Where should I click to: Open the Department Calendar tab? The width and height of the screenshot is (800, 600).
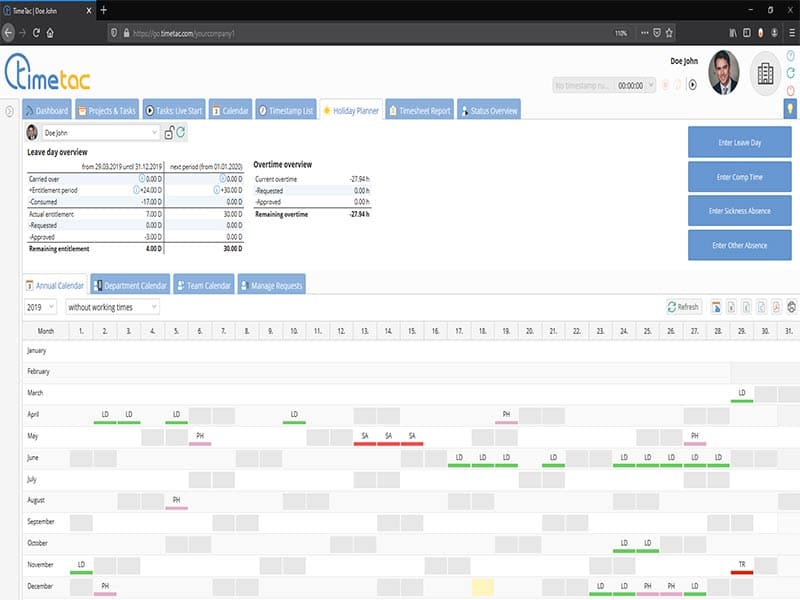(130, 286)
